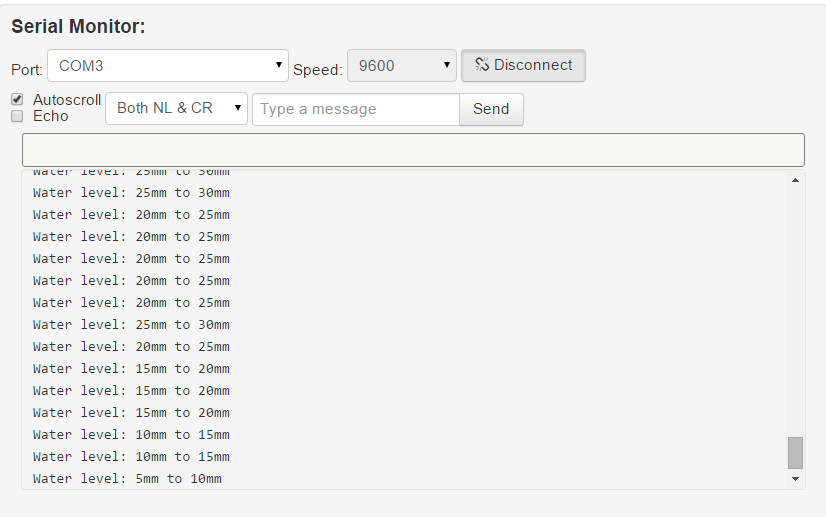Click the unlink icon on Disconnect

tap(481, 65)
